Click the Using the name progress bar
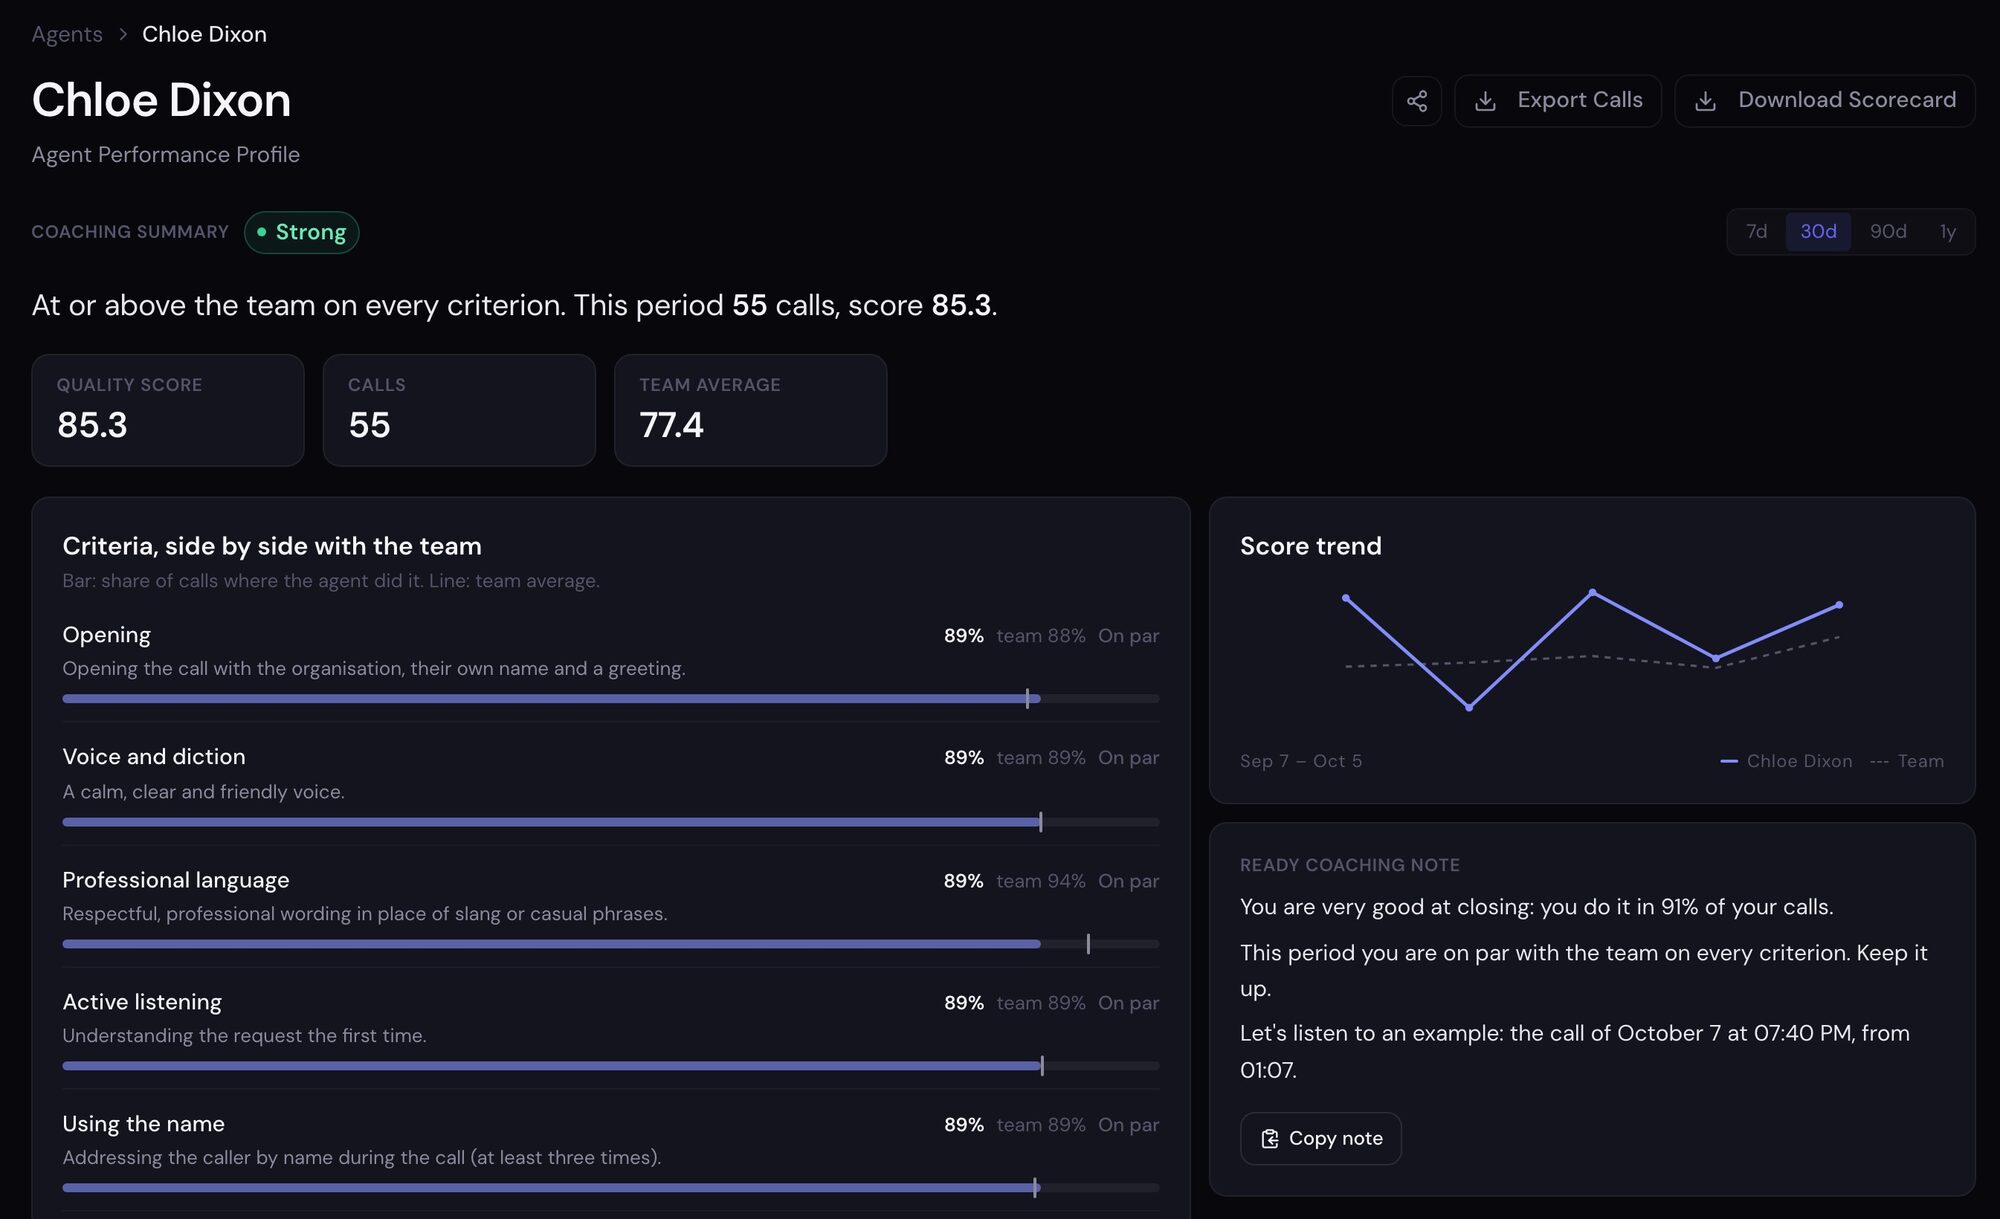This screenshot has height=1219, width=2000. coord(611,1188)
